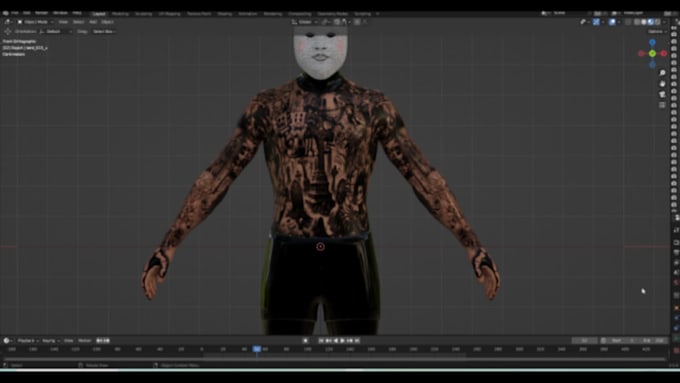Viewport: 680px width, 383px height.
Task: Switch perspective/orthographic with the grid icon
Action: [x=662, y=105]
